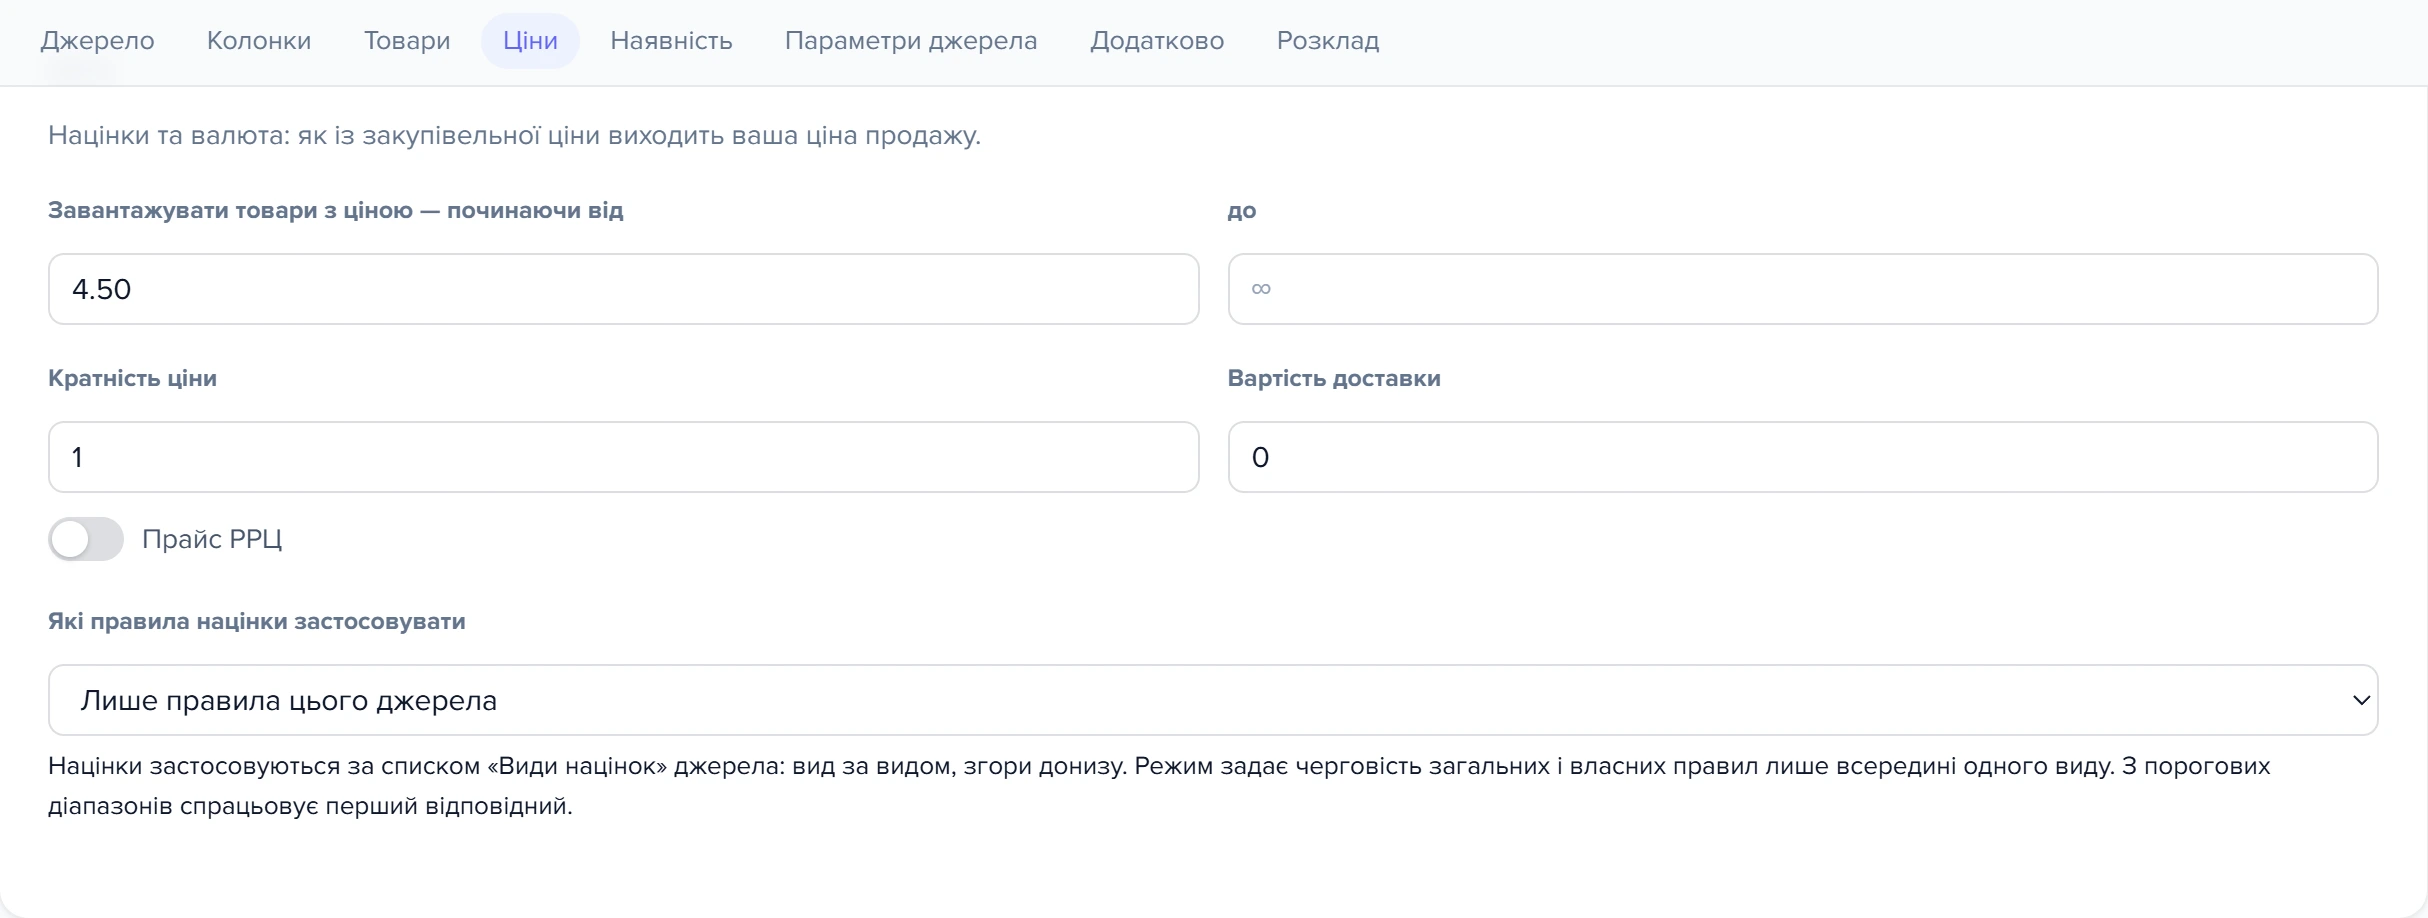2428x918 pixels.
Task: Click the «до» label above the ∞ field
Action: coord(1242,210)
